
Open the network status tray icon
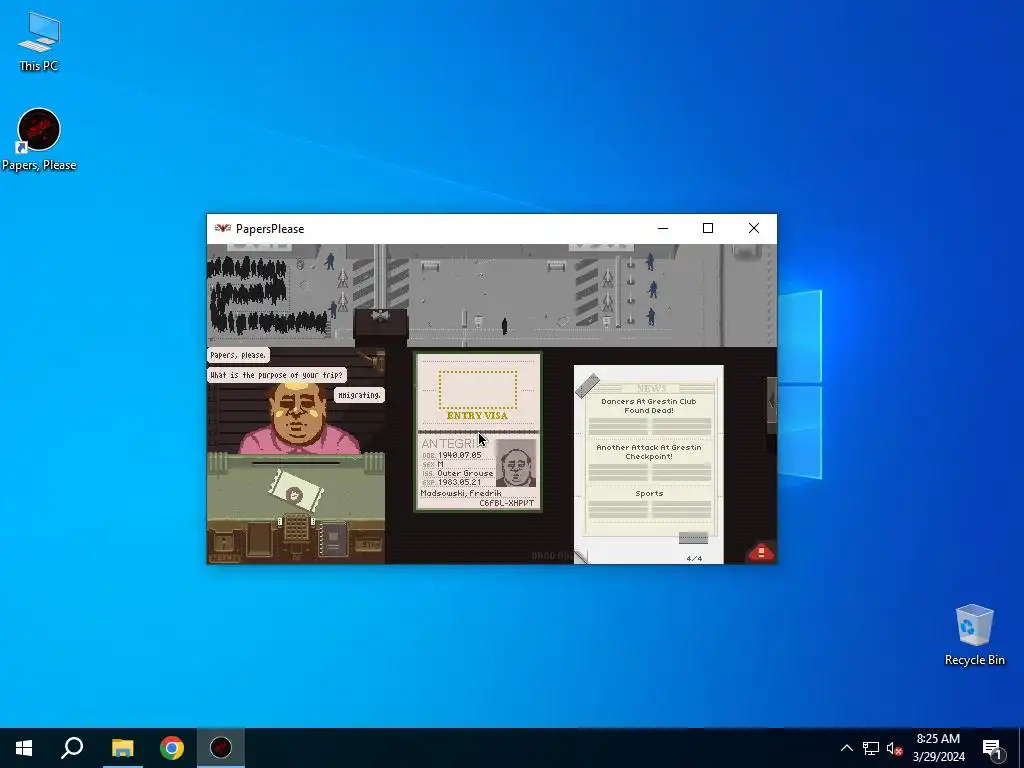(x=871, y=748)
